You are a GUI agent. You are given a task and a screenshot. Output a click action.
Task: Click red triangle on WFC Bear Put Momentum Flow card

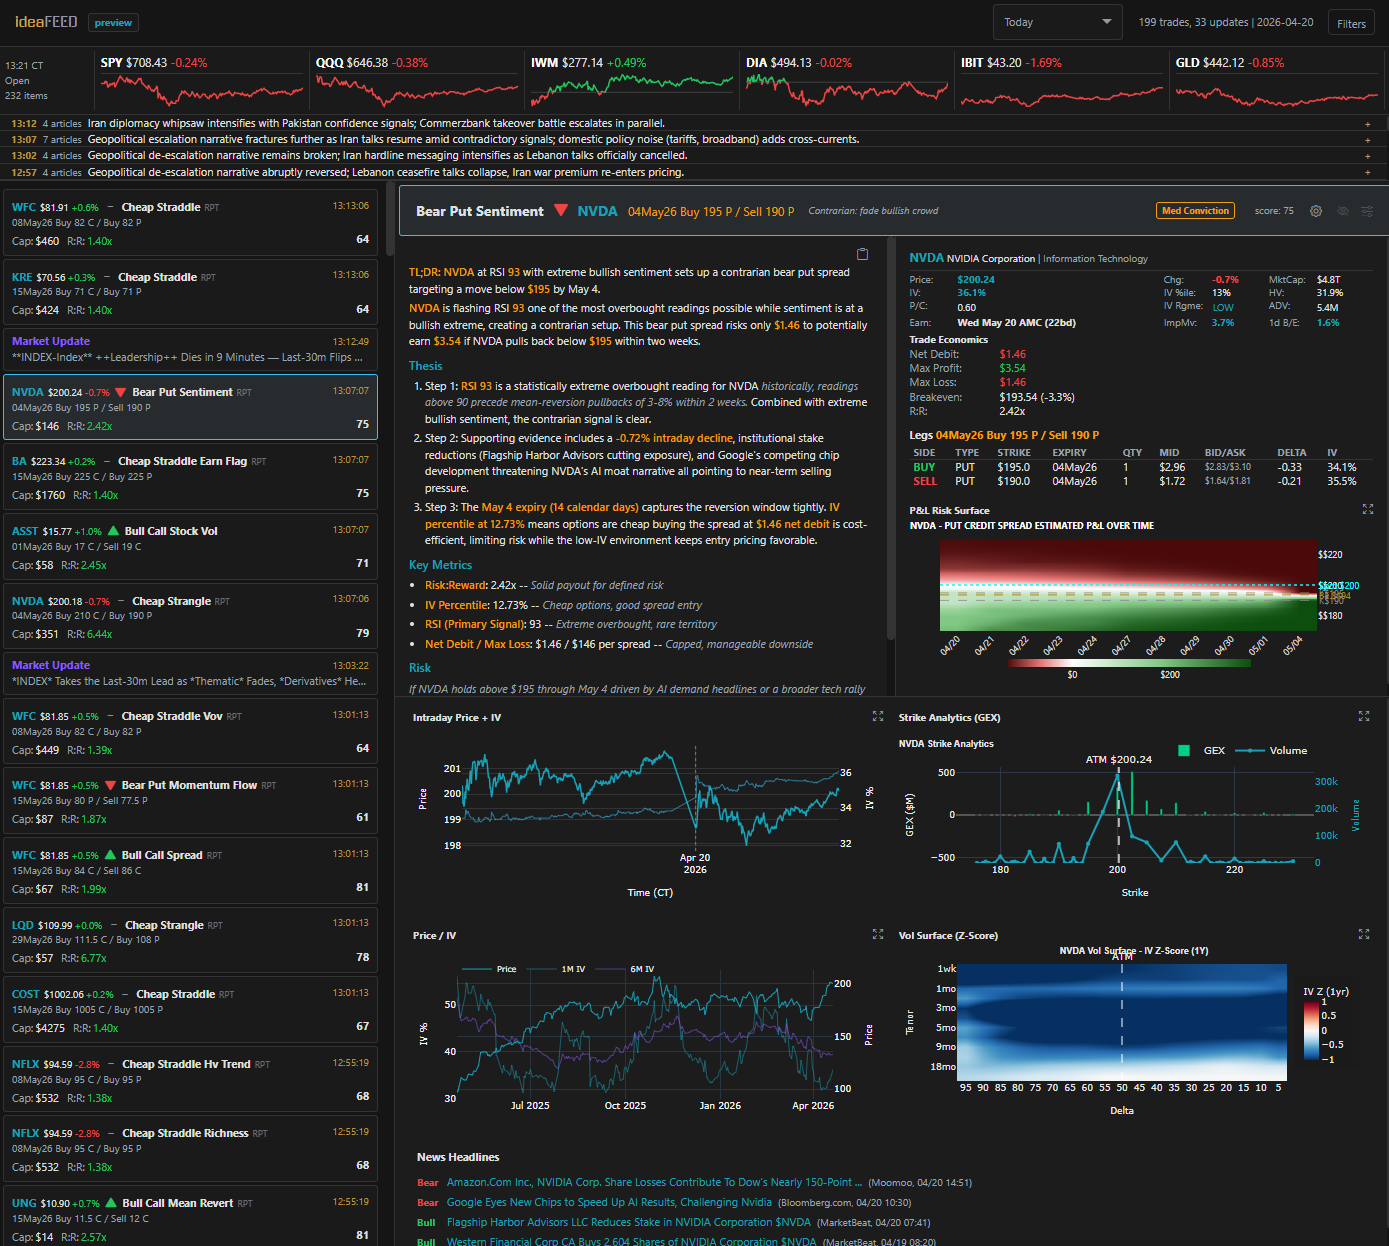pos(110,785)
